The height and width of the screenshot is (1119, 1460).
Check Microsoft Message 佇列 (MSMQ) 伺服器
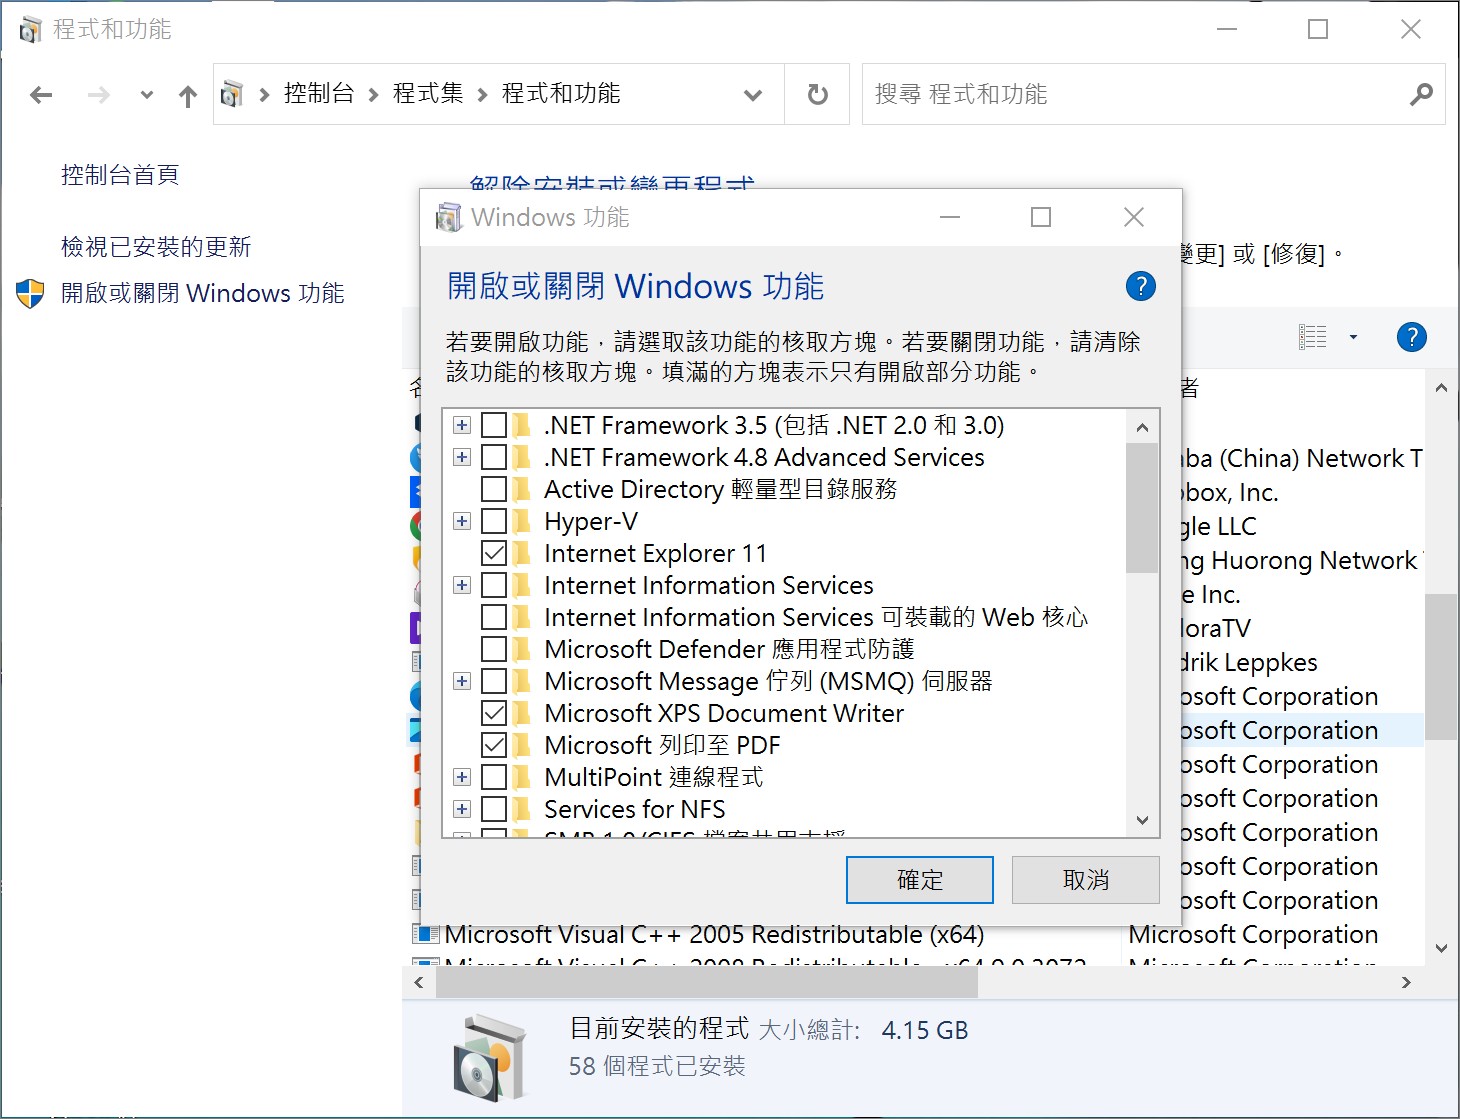point(494,681)
